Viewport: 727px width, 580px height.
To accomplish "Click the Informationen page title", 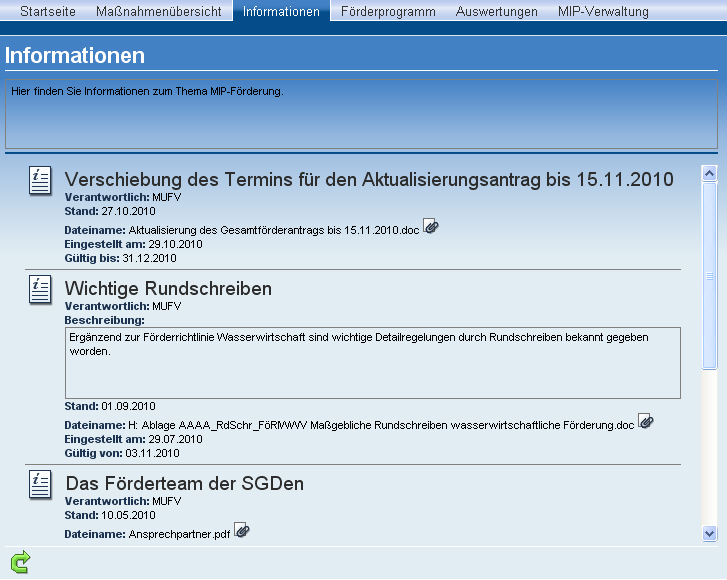I will tap(75, 56).
